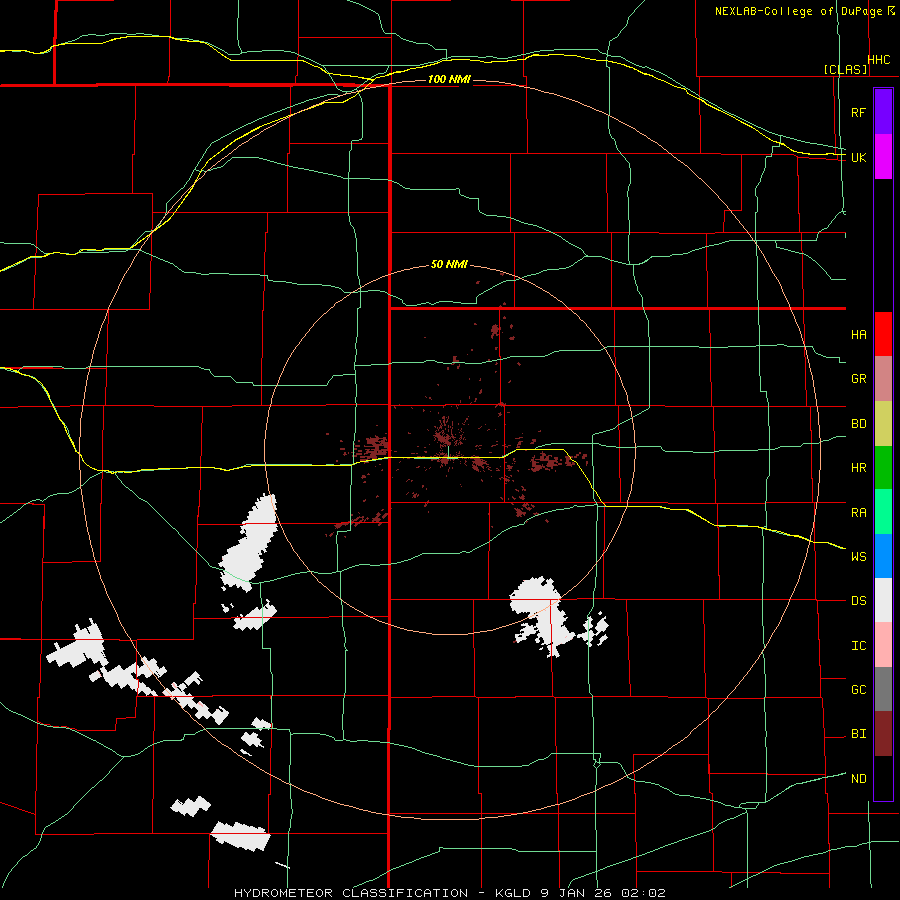
Task: Click the ND black legend swatch
Action: click(x=883, y=778)
